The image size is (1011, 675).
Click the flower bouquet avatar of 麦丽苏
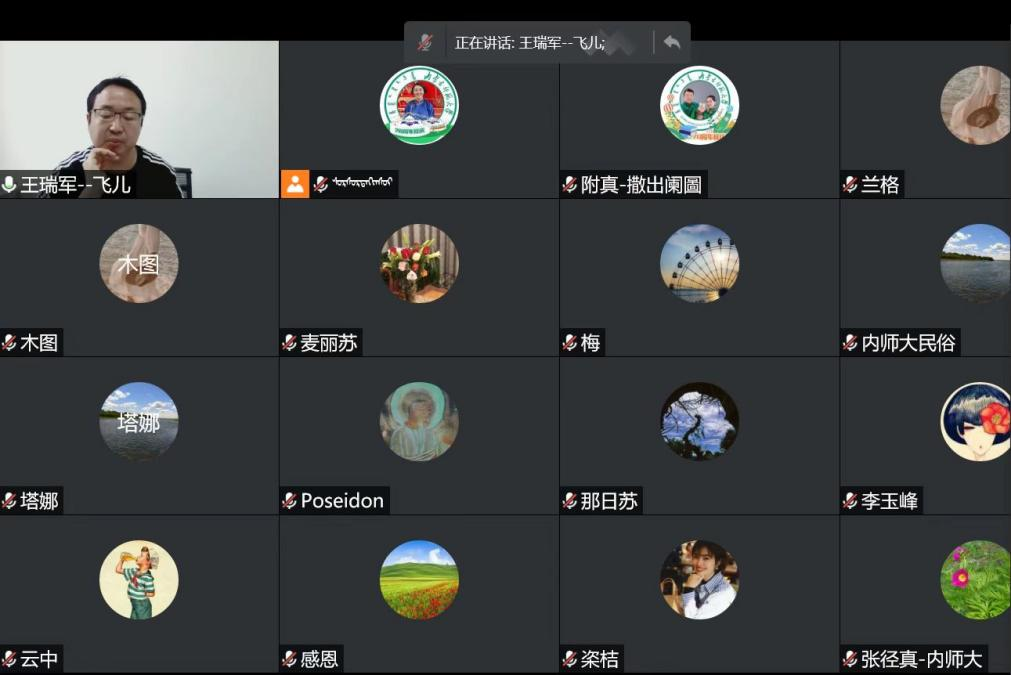point(419,263)
